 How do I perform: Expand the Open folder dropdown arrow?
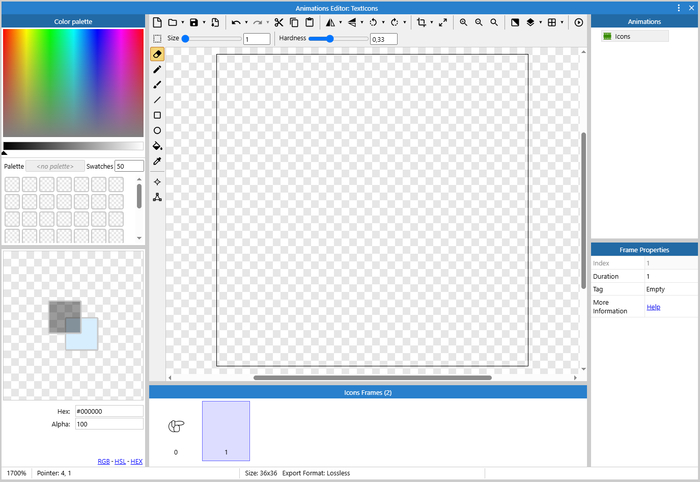pyautogui.click(x=182, y=22)
